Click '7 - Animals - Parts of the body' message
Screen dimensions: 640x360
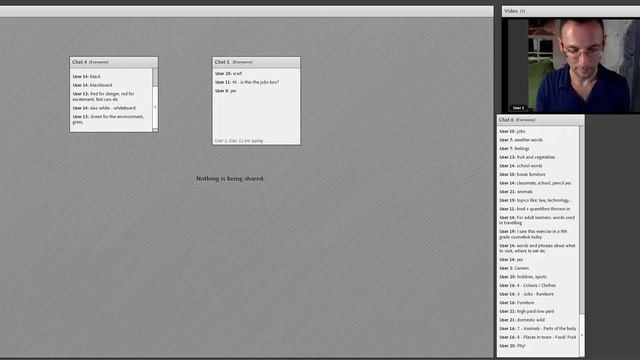pos(538,328)
